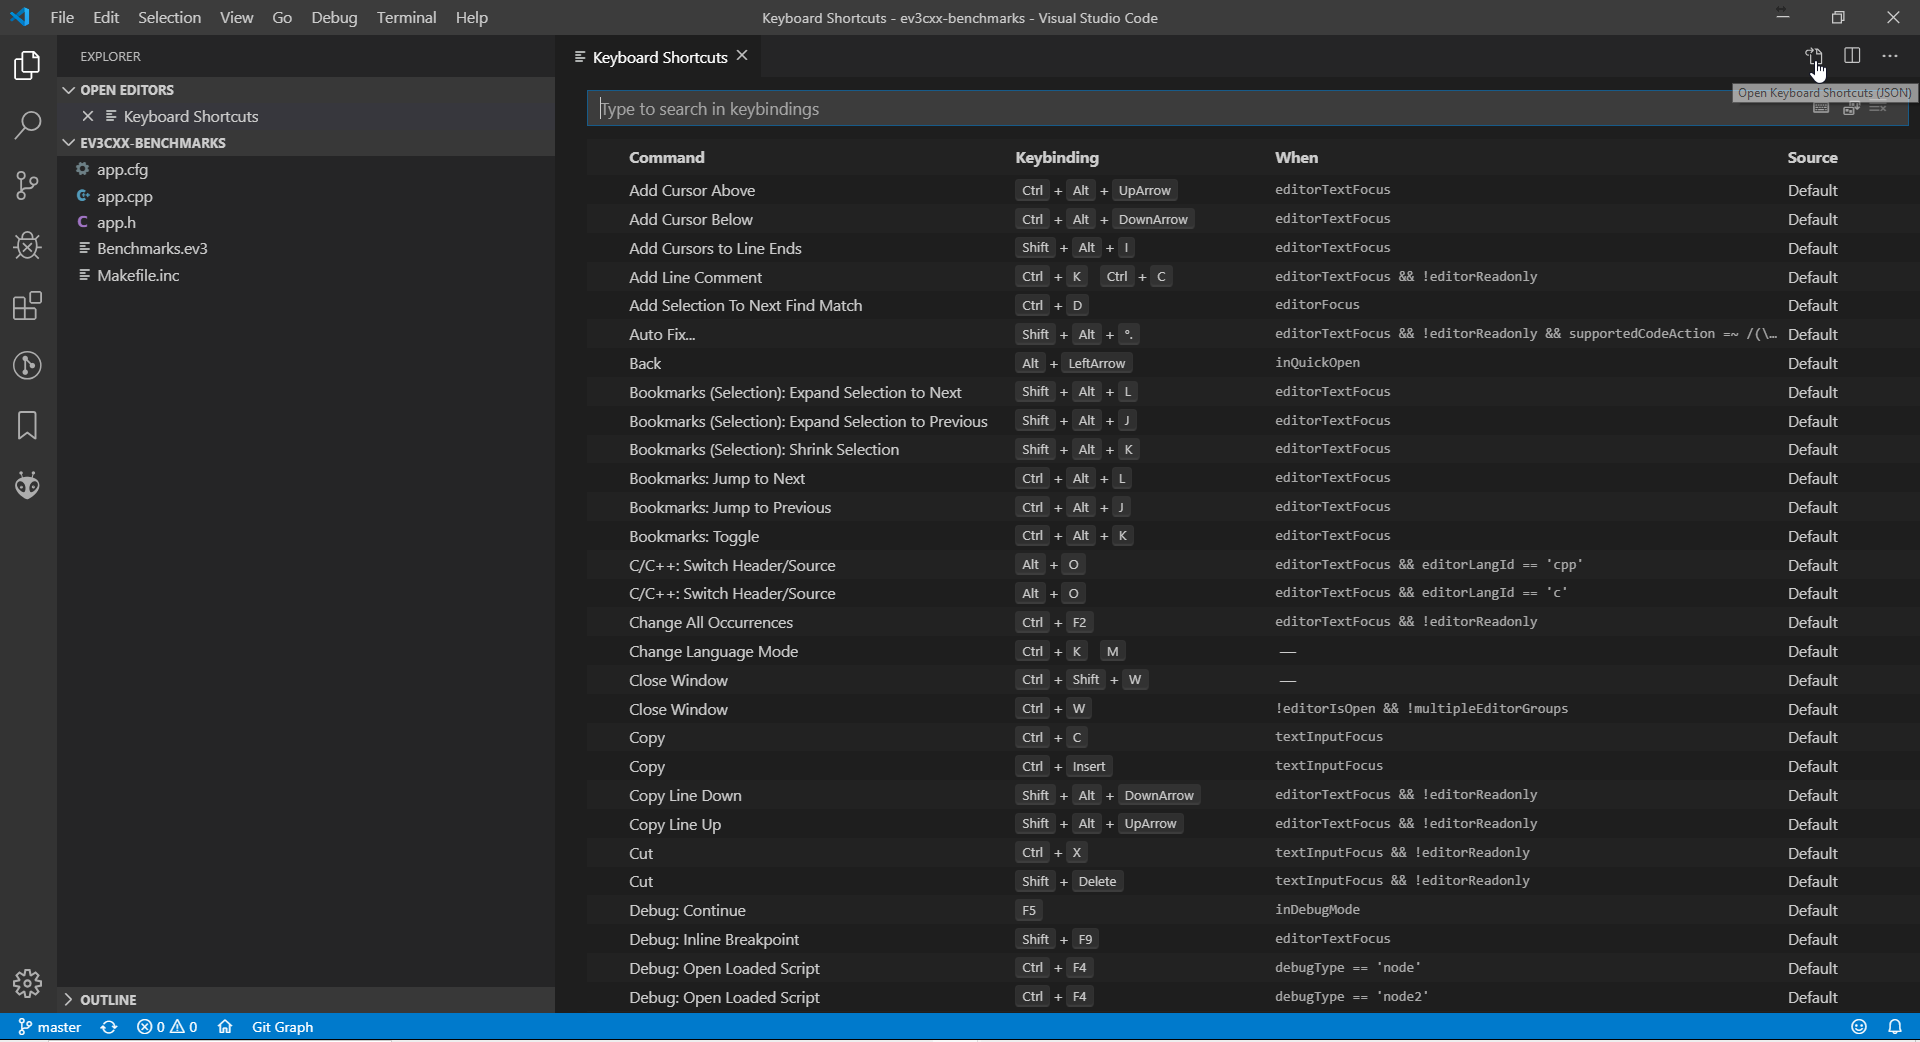Viewport: 1920px width, 1042px height.
Task: Open the Extensions view
Action: tap(28, 305)
